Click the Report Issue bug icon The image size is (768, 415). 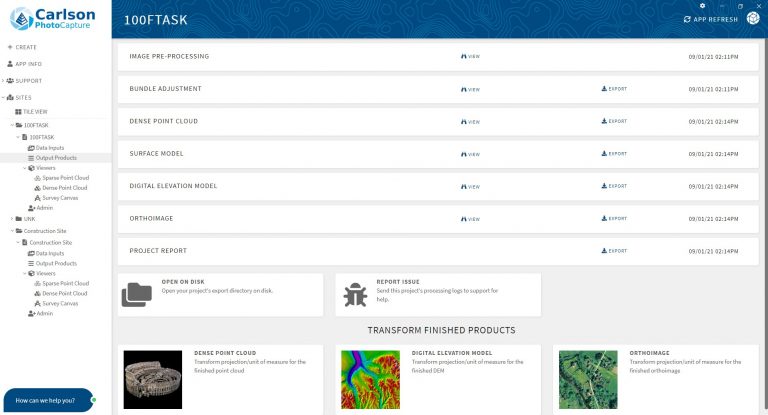pos(355,295)
